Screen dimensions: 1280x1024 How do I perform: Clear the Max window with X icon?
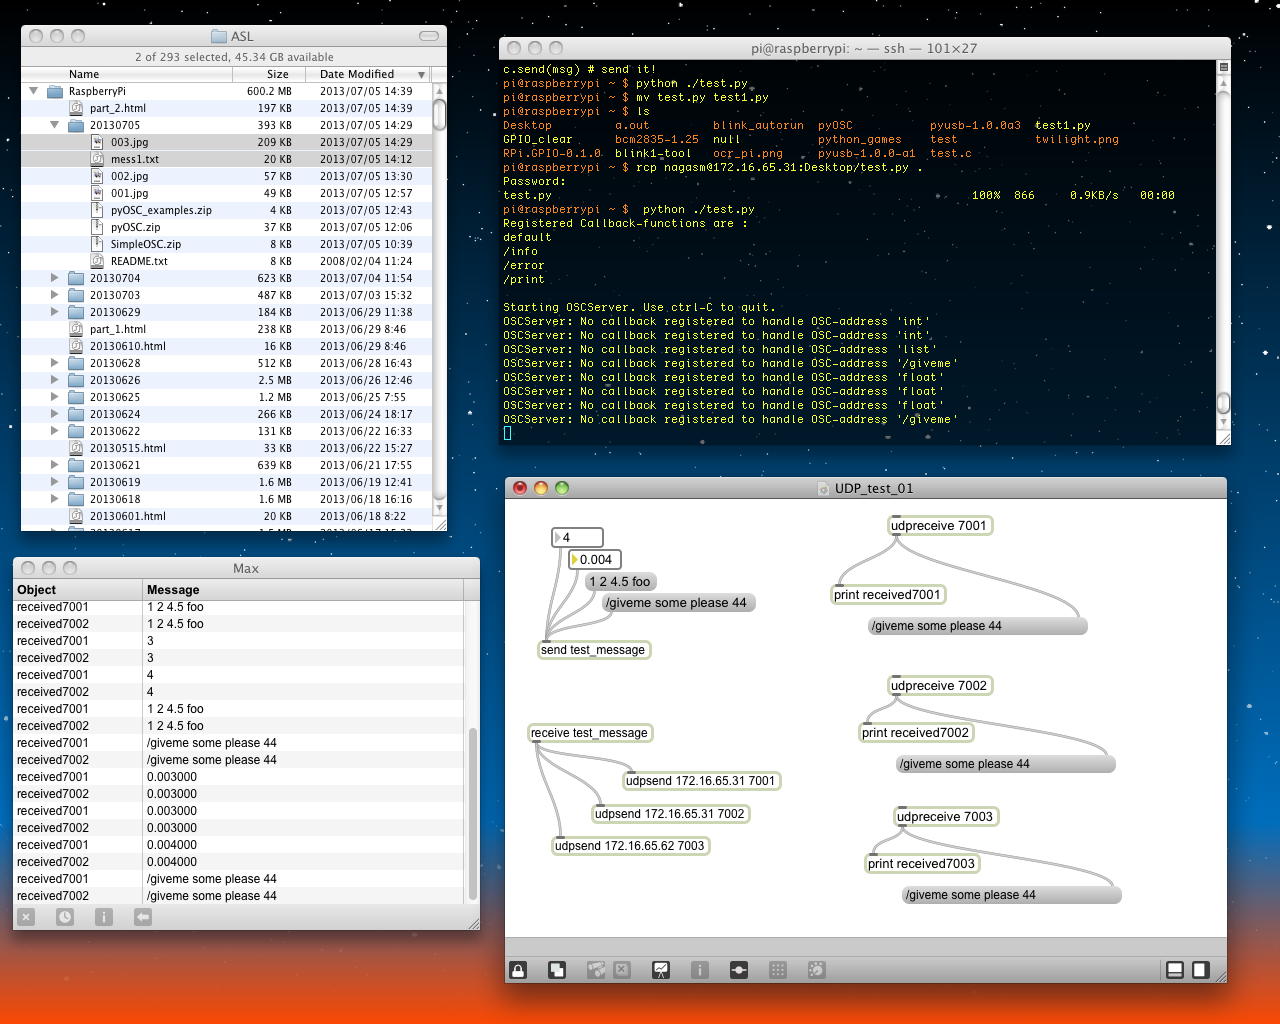pos(27,917)
